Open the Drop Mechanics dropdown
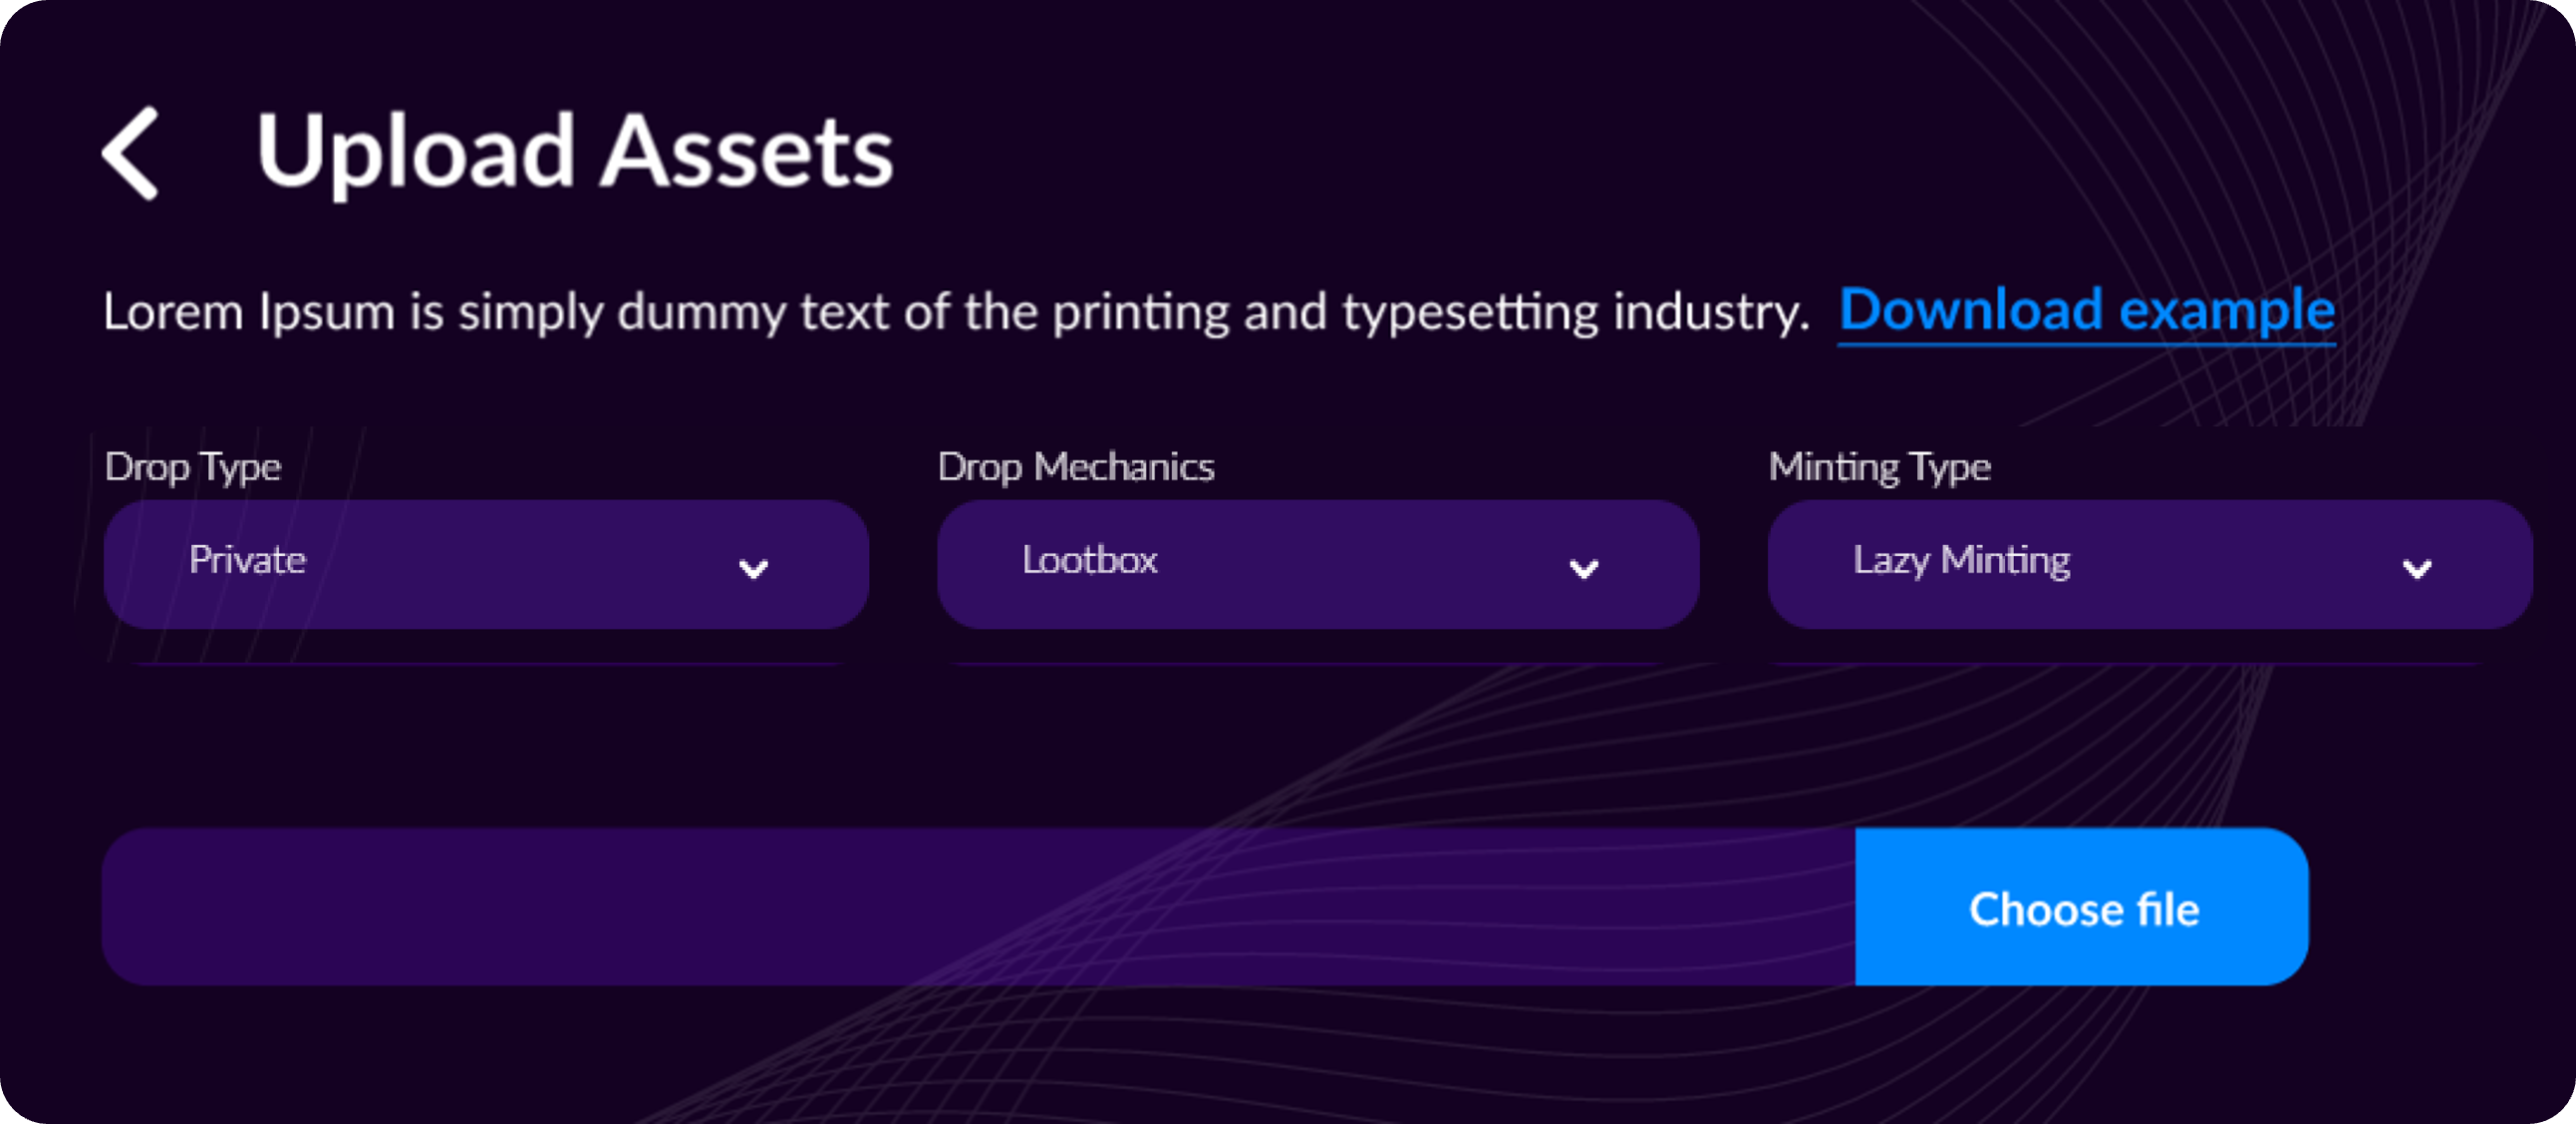The height and width of the screenshot is (1124, 2576). click(x=1317, y=564)
